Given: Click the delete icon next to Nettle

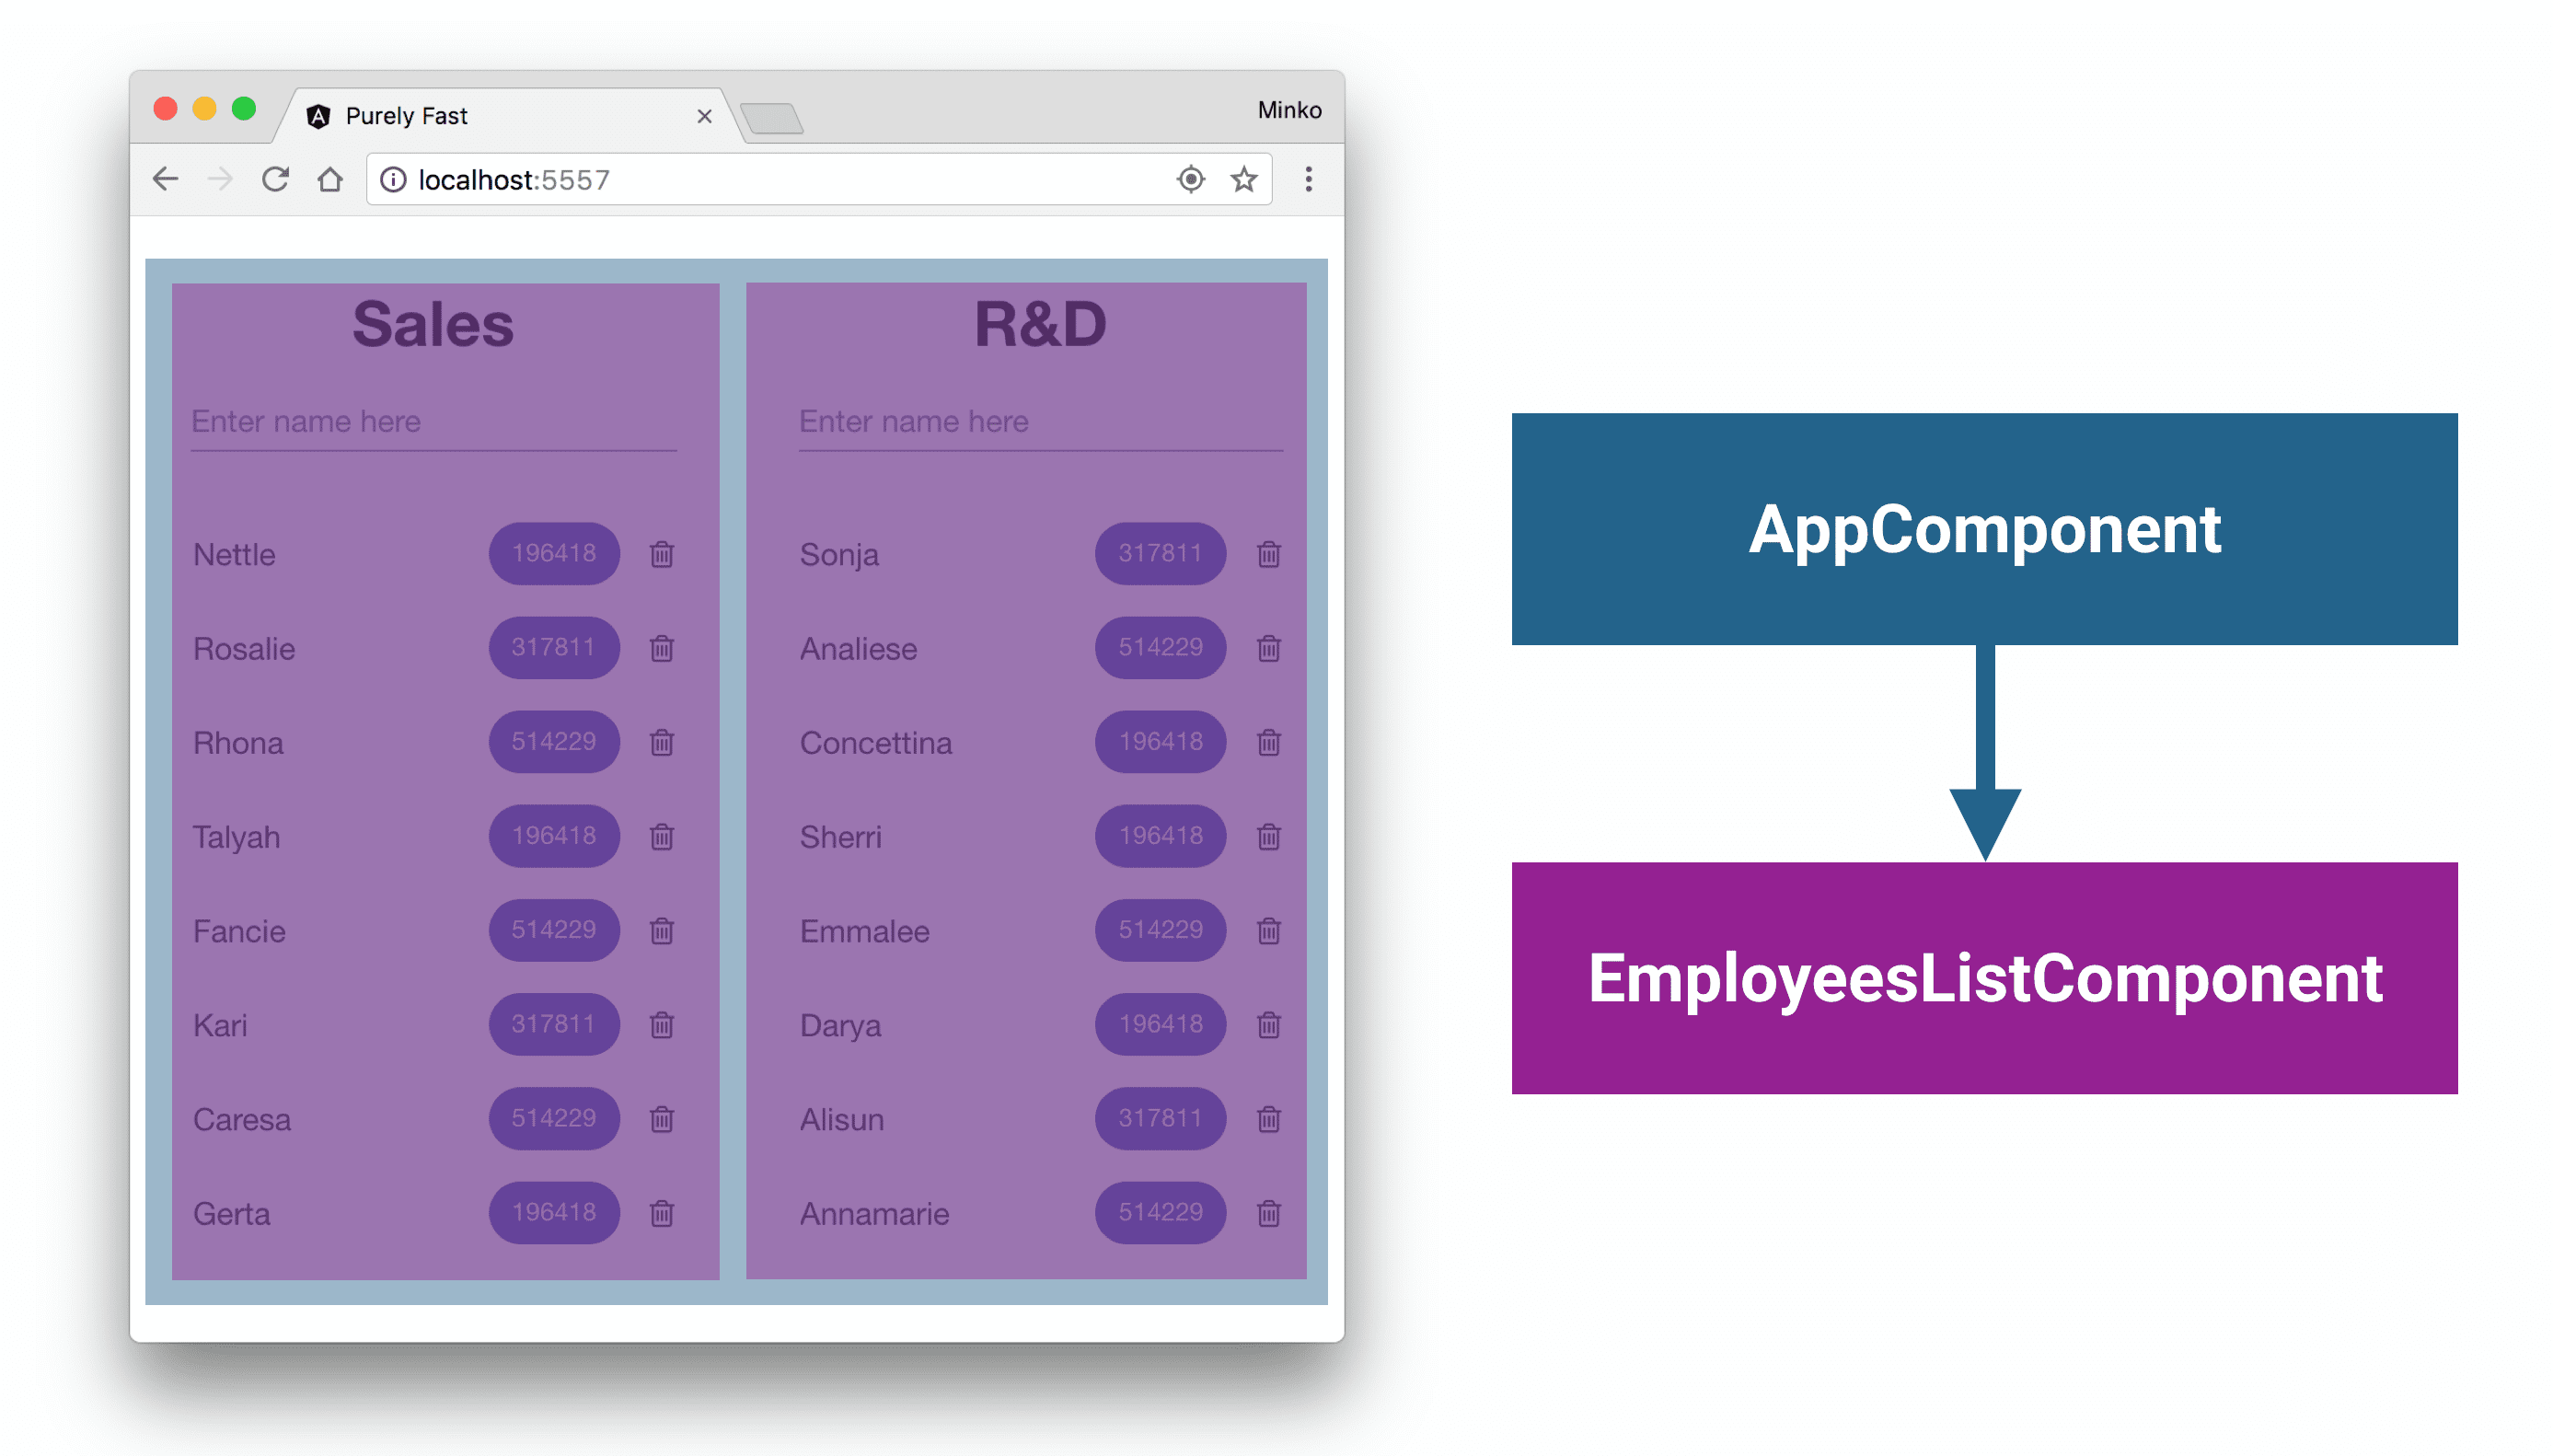Looking at the screenshot, I should tap(663, 554).
